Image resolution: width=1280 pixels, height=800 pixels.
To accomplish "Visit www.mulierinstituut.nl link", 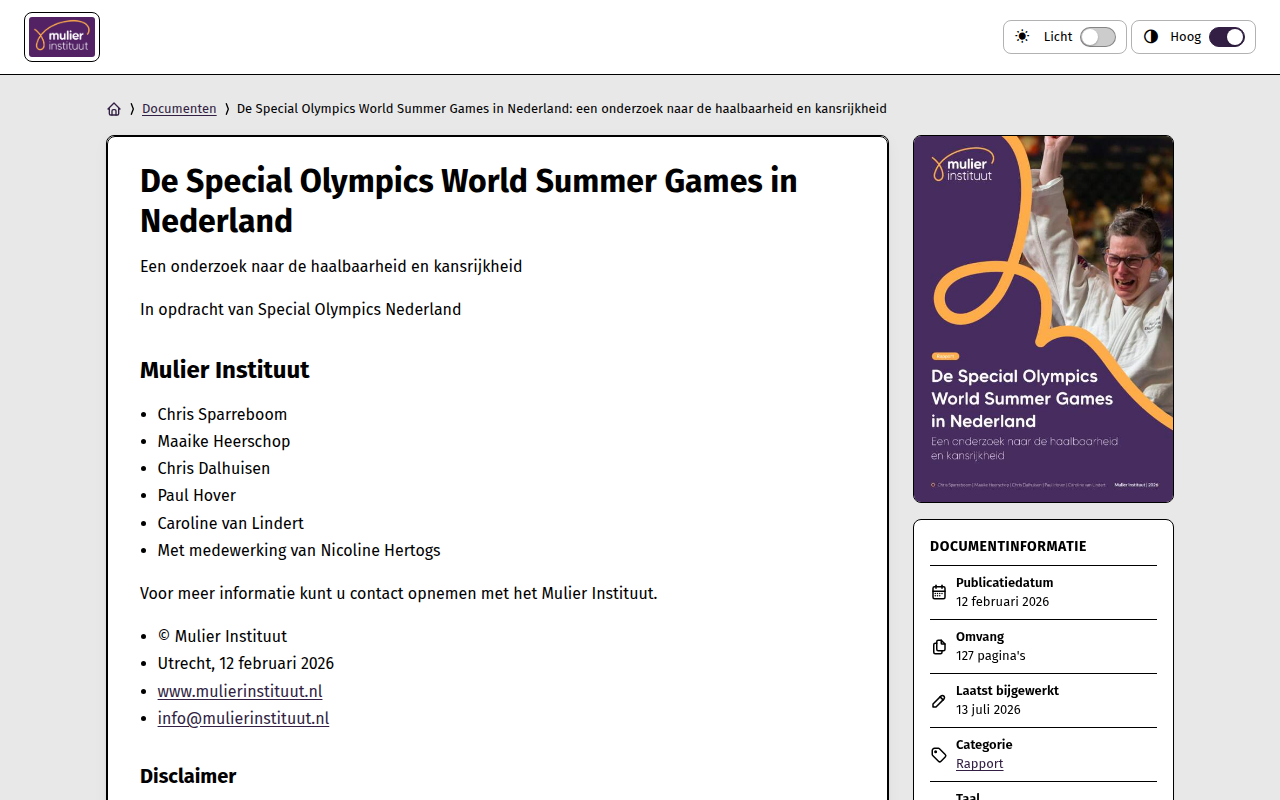I will [240, 691].
